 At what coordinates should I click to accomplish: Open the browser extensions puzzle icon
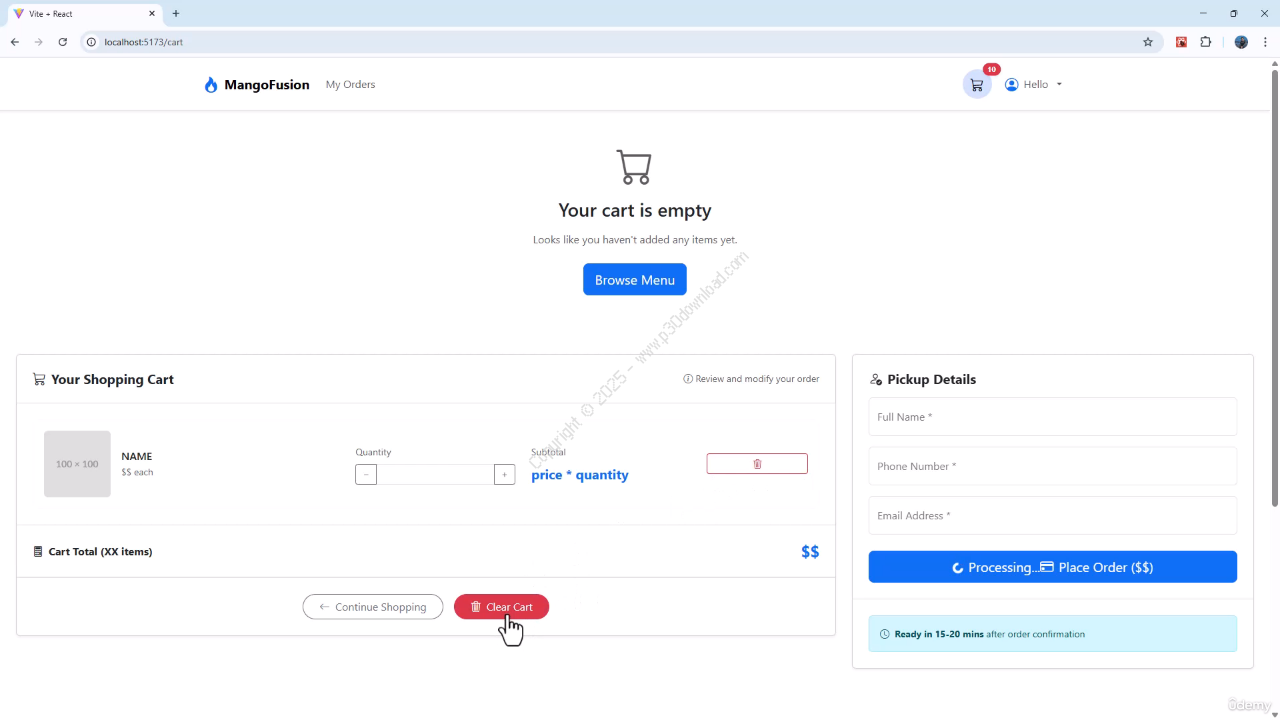[1206, 42]
